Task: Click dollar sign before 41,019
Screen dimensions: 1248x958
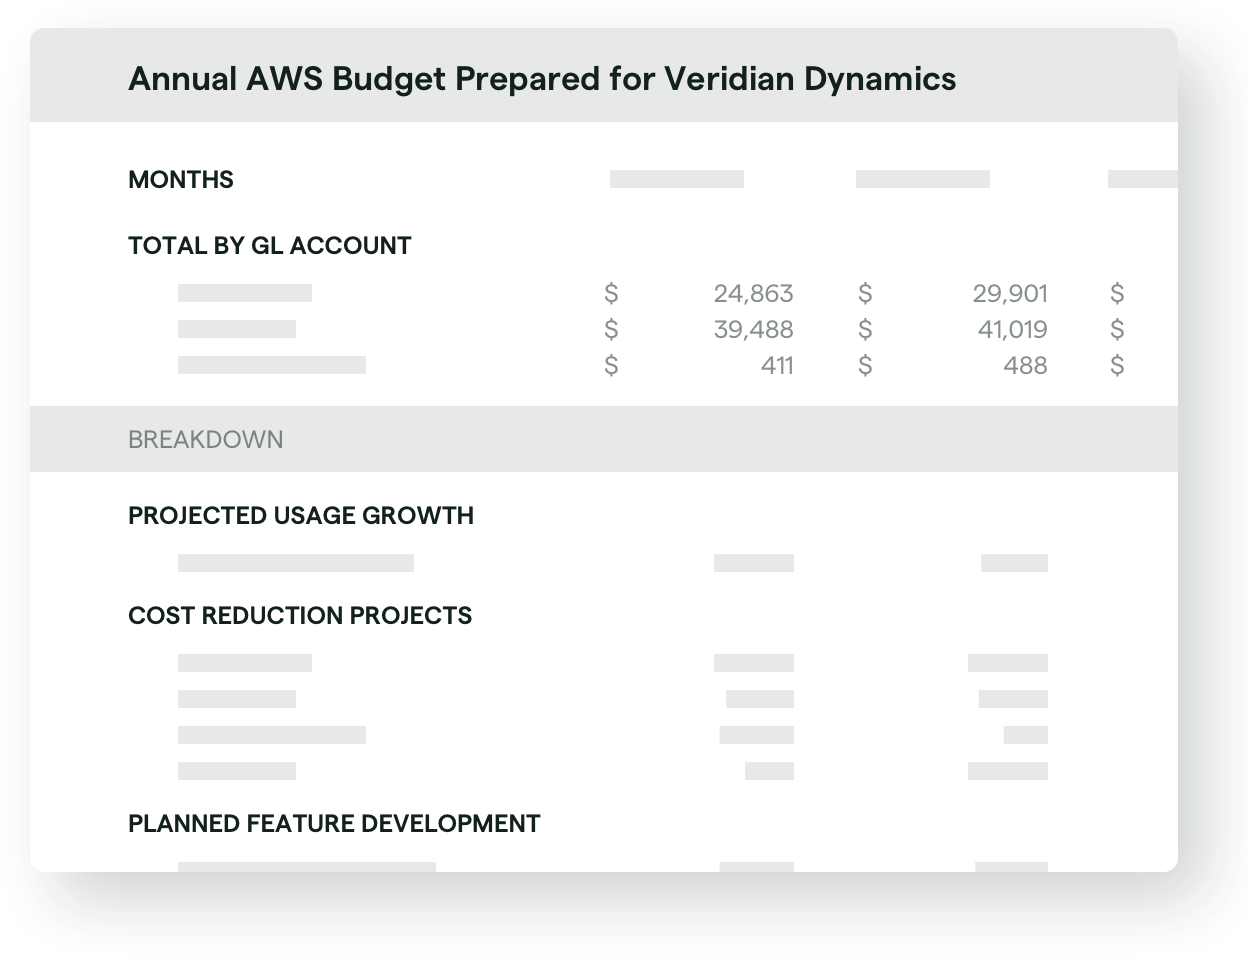Action: tap(865, 329)
